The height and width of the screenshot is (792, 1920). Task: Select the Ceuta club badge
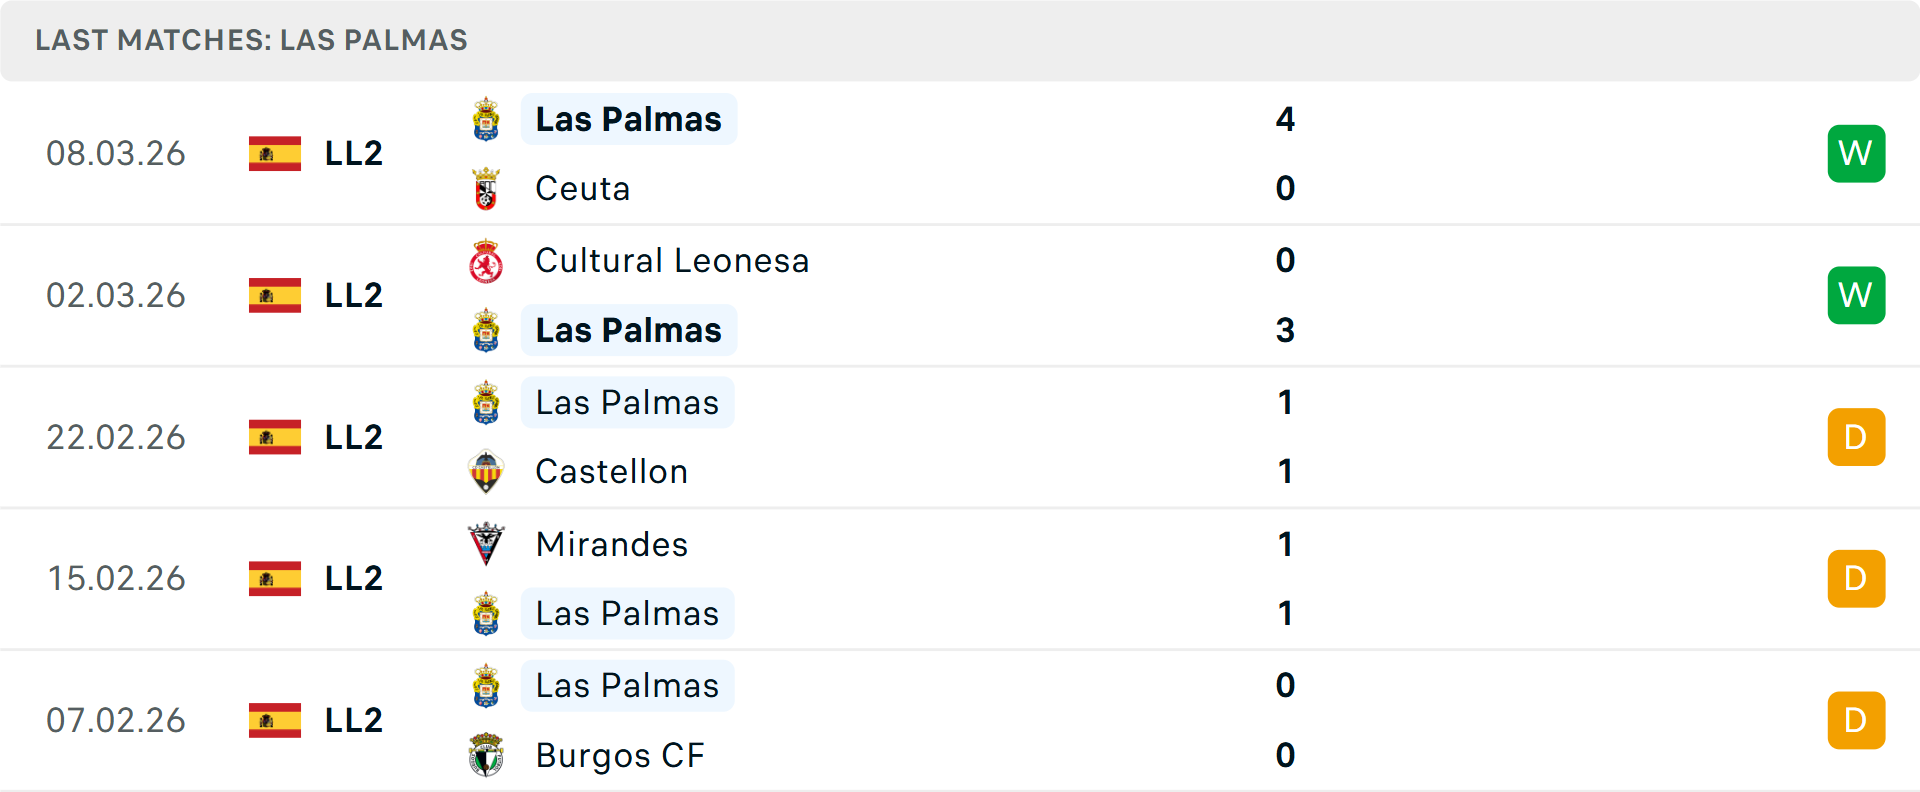(x=486, y=188)
